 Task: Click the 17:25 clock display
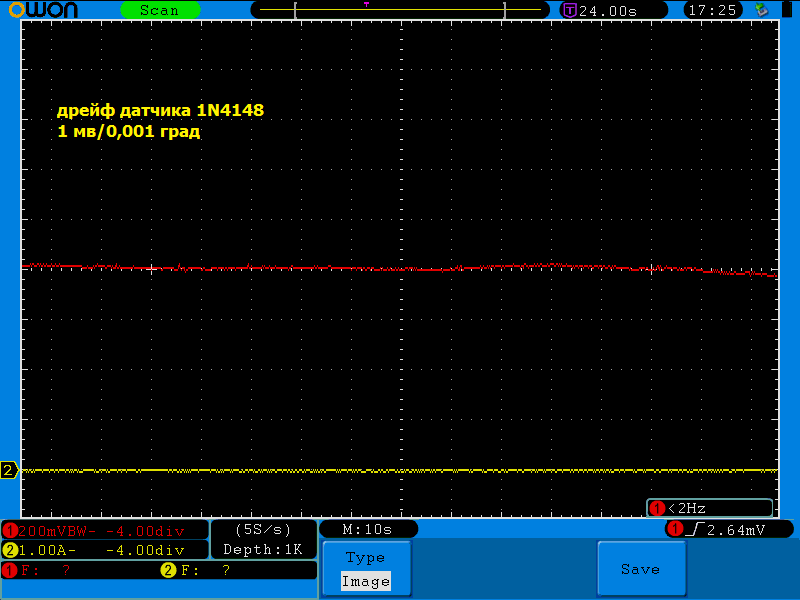click(x=713, y=10)
